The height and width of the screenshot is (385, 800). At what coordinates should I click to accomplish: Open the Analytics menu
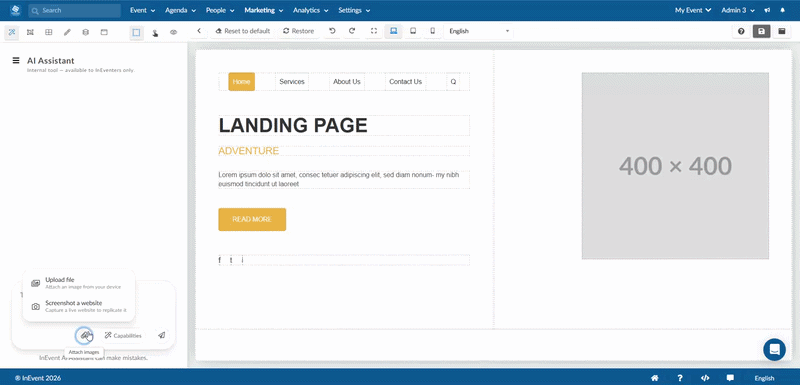[310, 10]
